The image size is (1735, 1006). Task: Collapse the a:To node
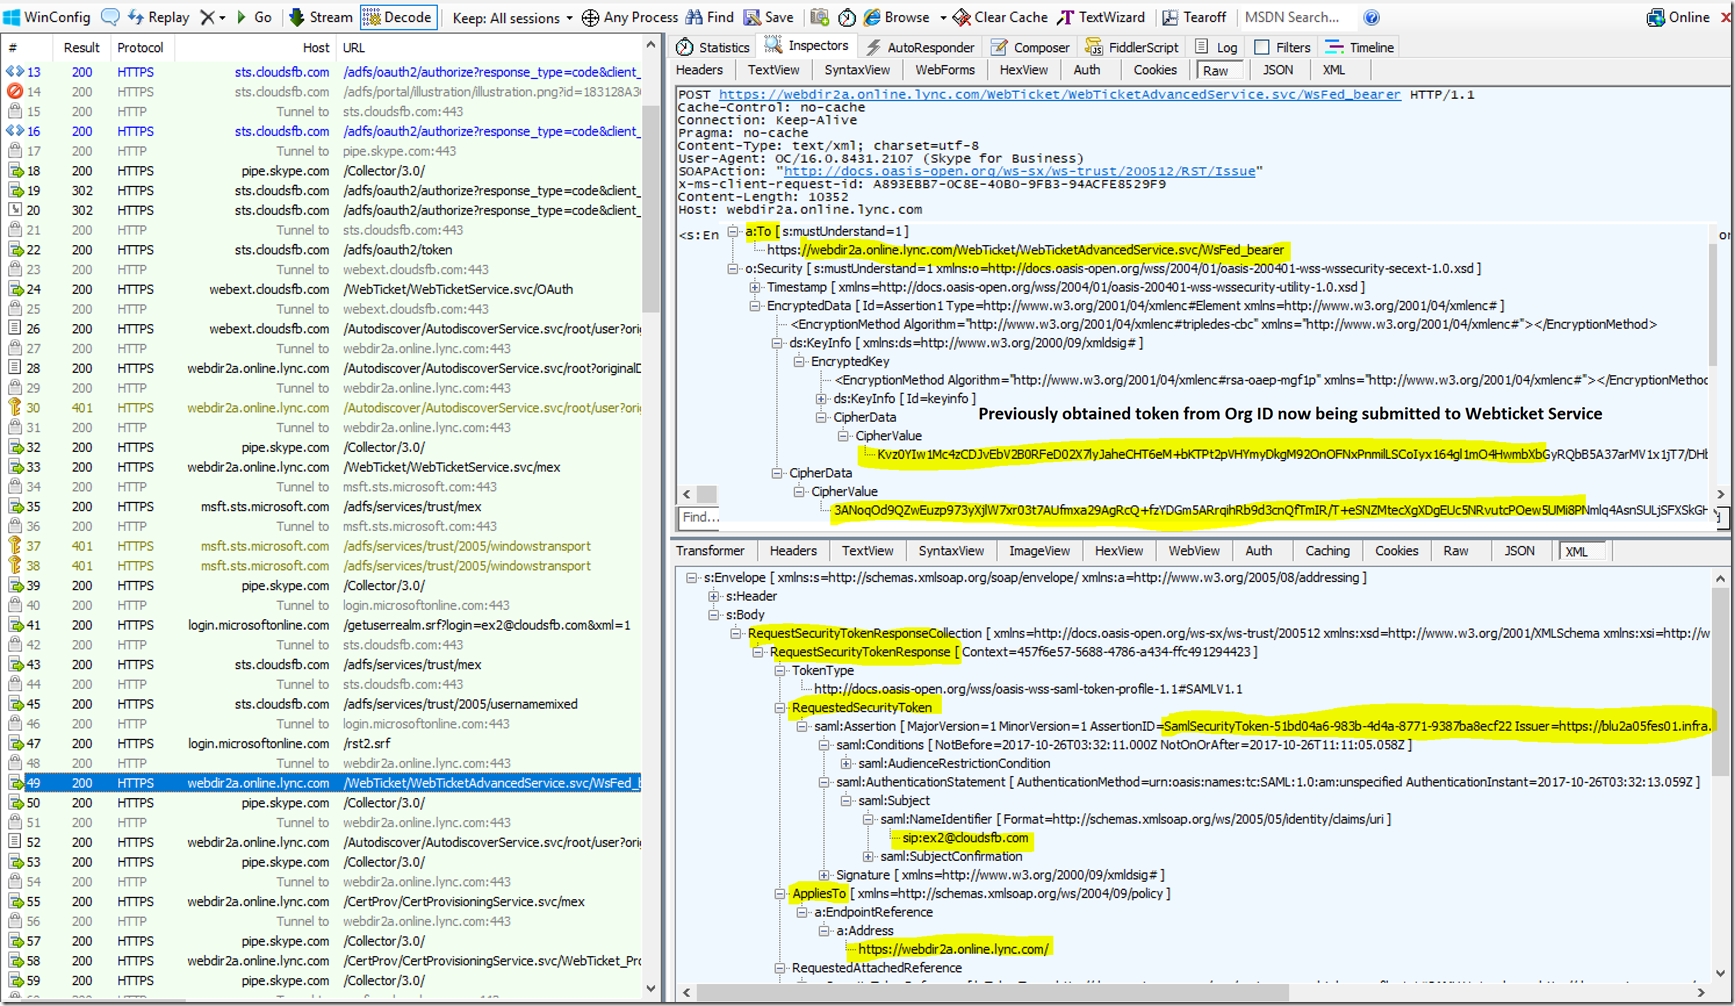click(733, 231)
